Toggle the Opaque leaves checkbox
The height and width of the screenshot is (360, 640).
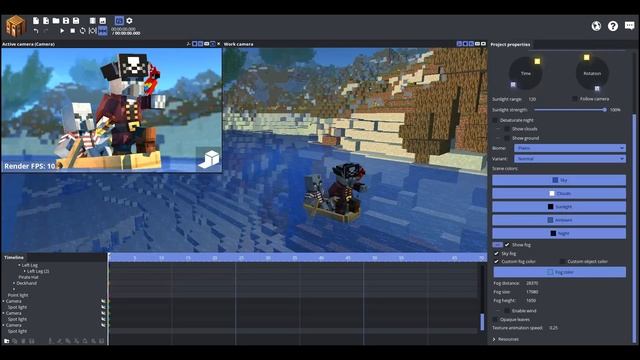[495, 319]
